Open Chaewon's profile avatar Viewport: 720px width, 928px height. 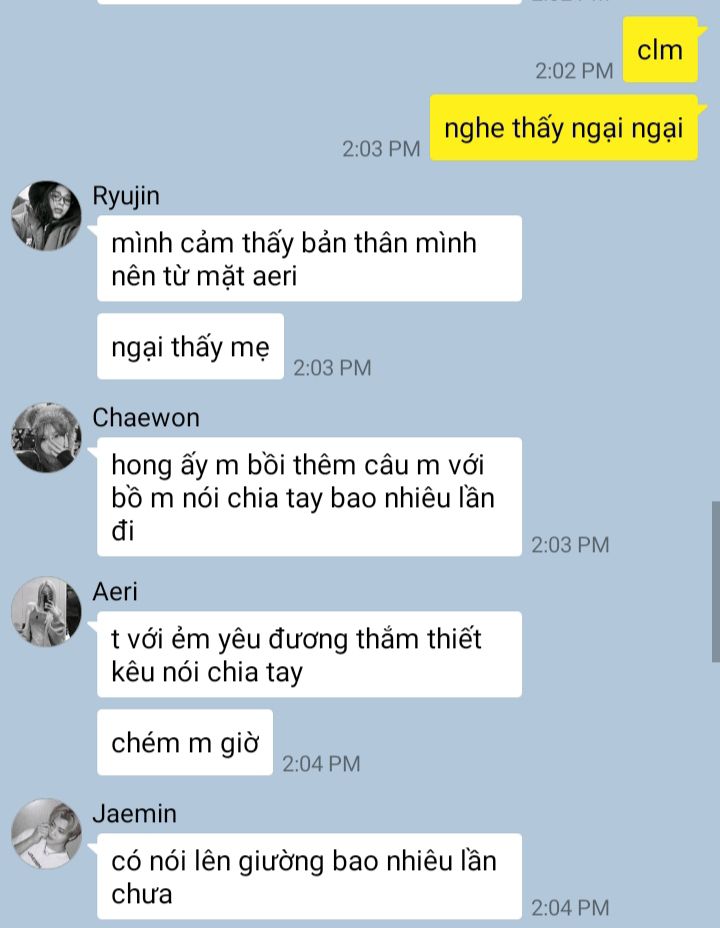(46, 437)
